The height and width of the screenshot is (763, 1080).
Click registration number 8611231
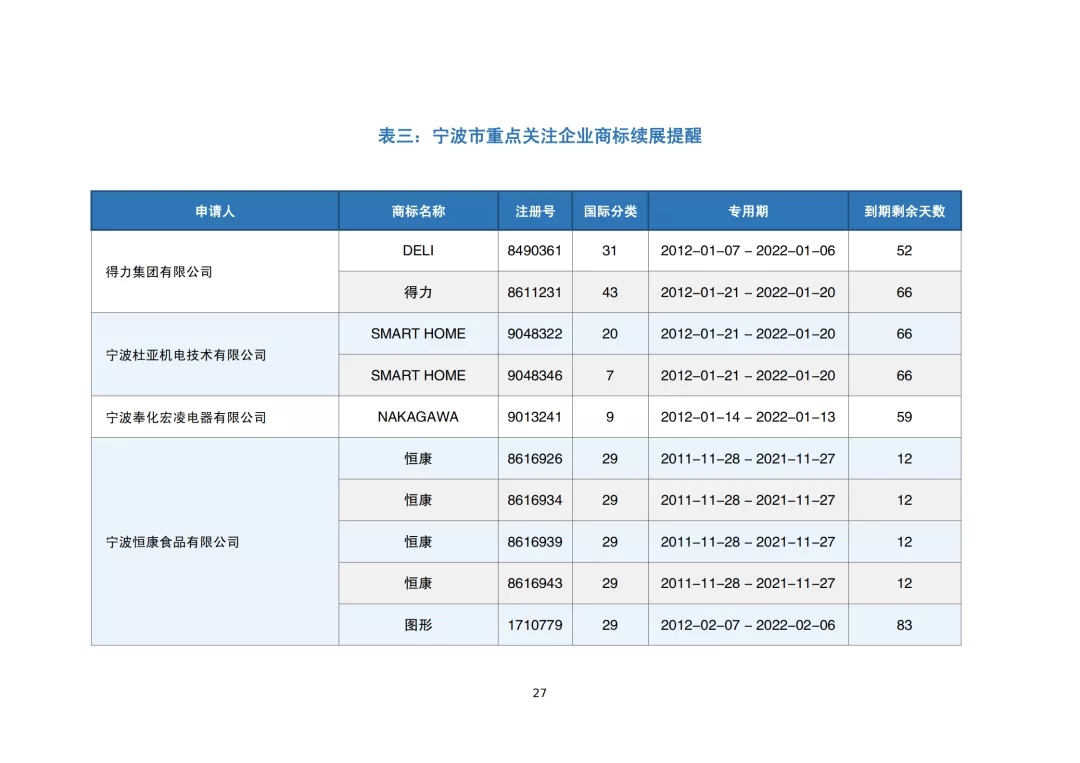pyautogui.click(x=535, y=293)
